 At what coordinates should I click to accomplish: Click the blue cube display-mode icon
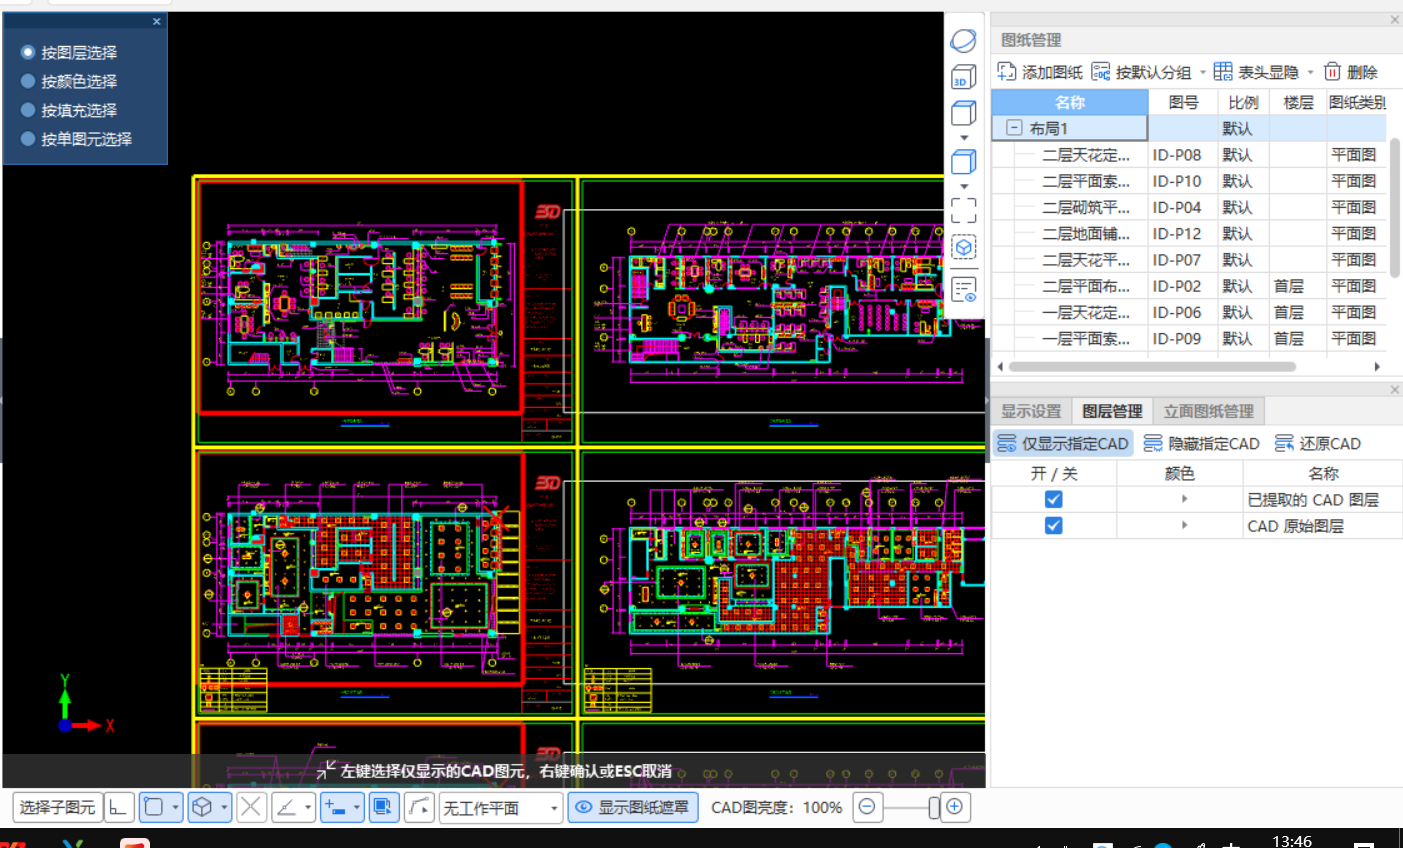point(963,162)
